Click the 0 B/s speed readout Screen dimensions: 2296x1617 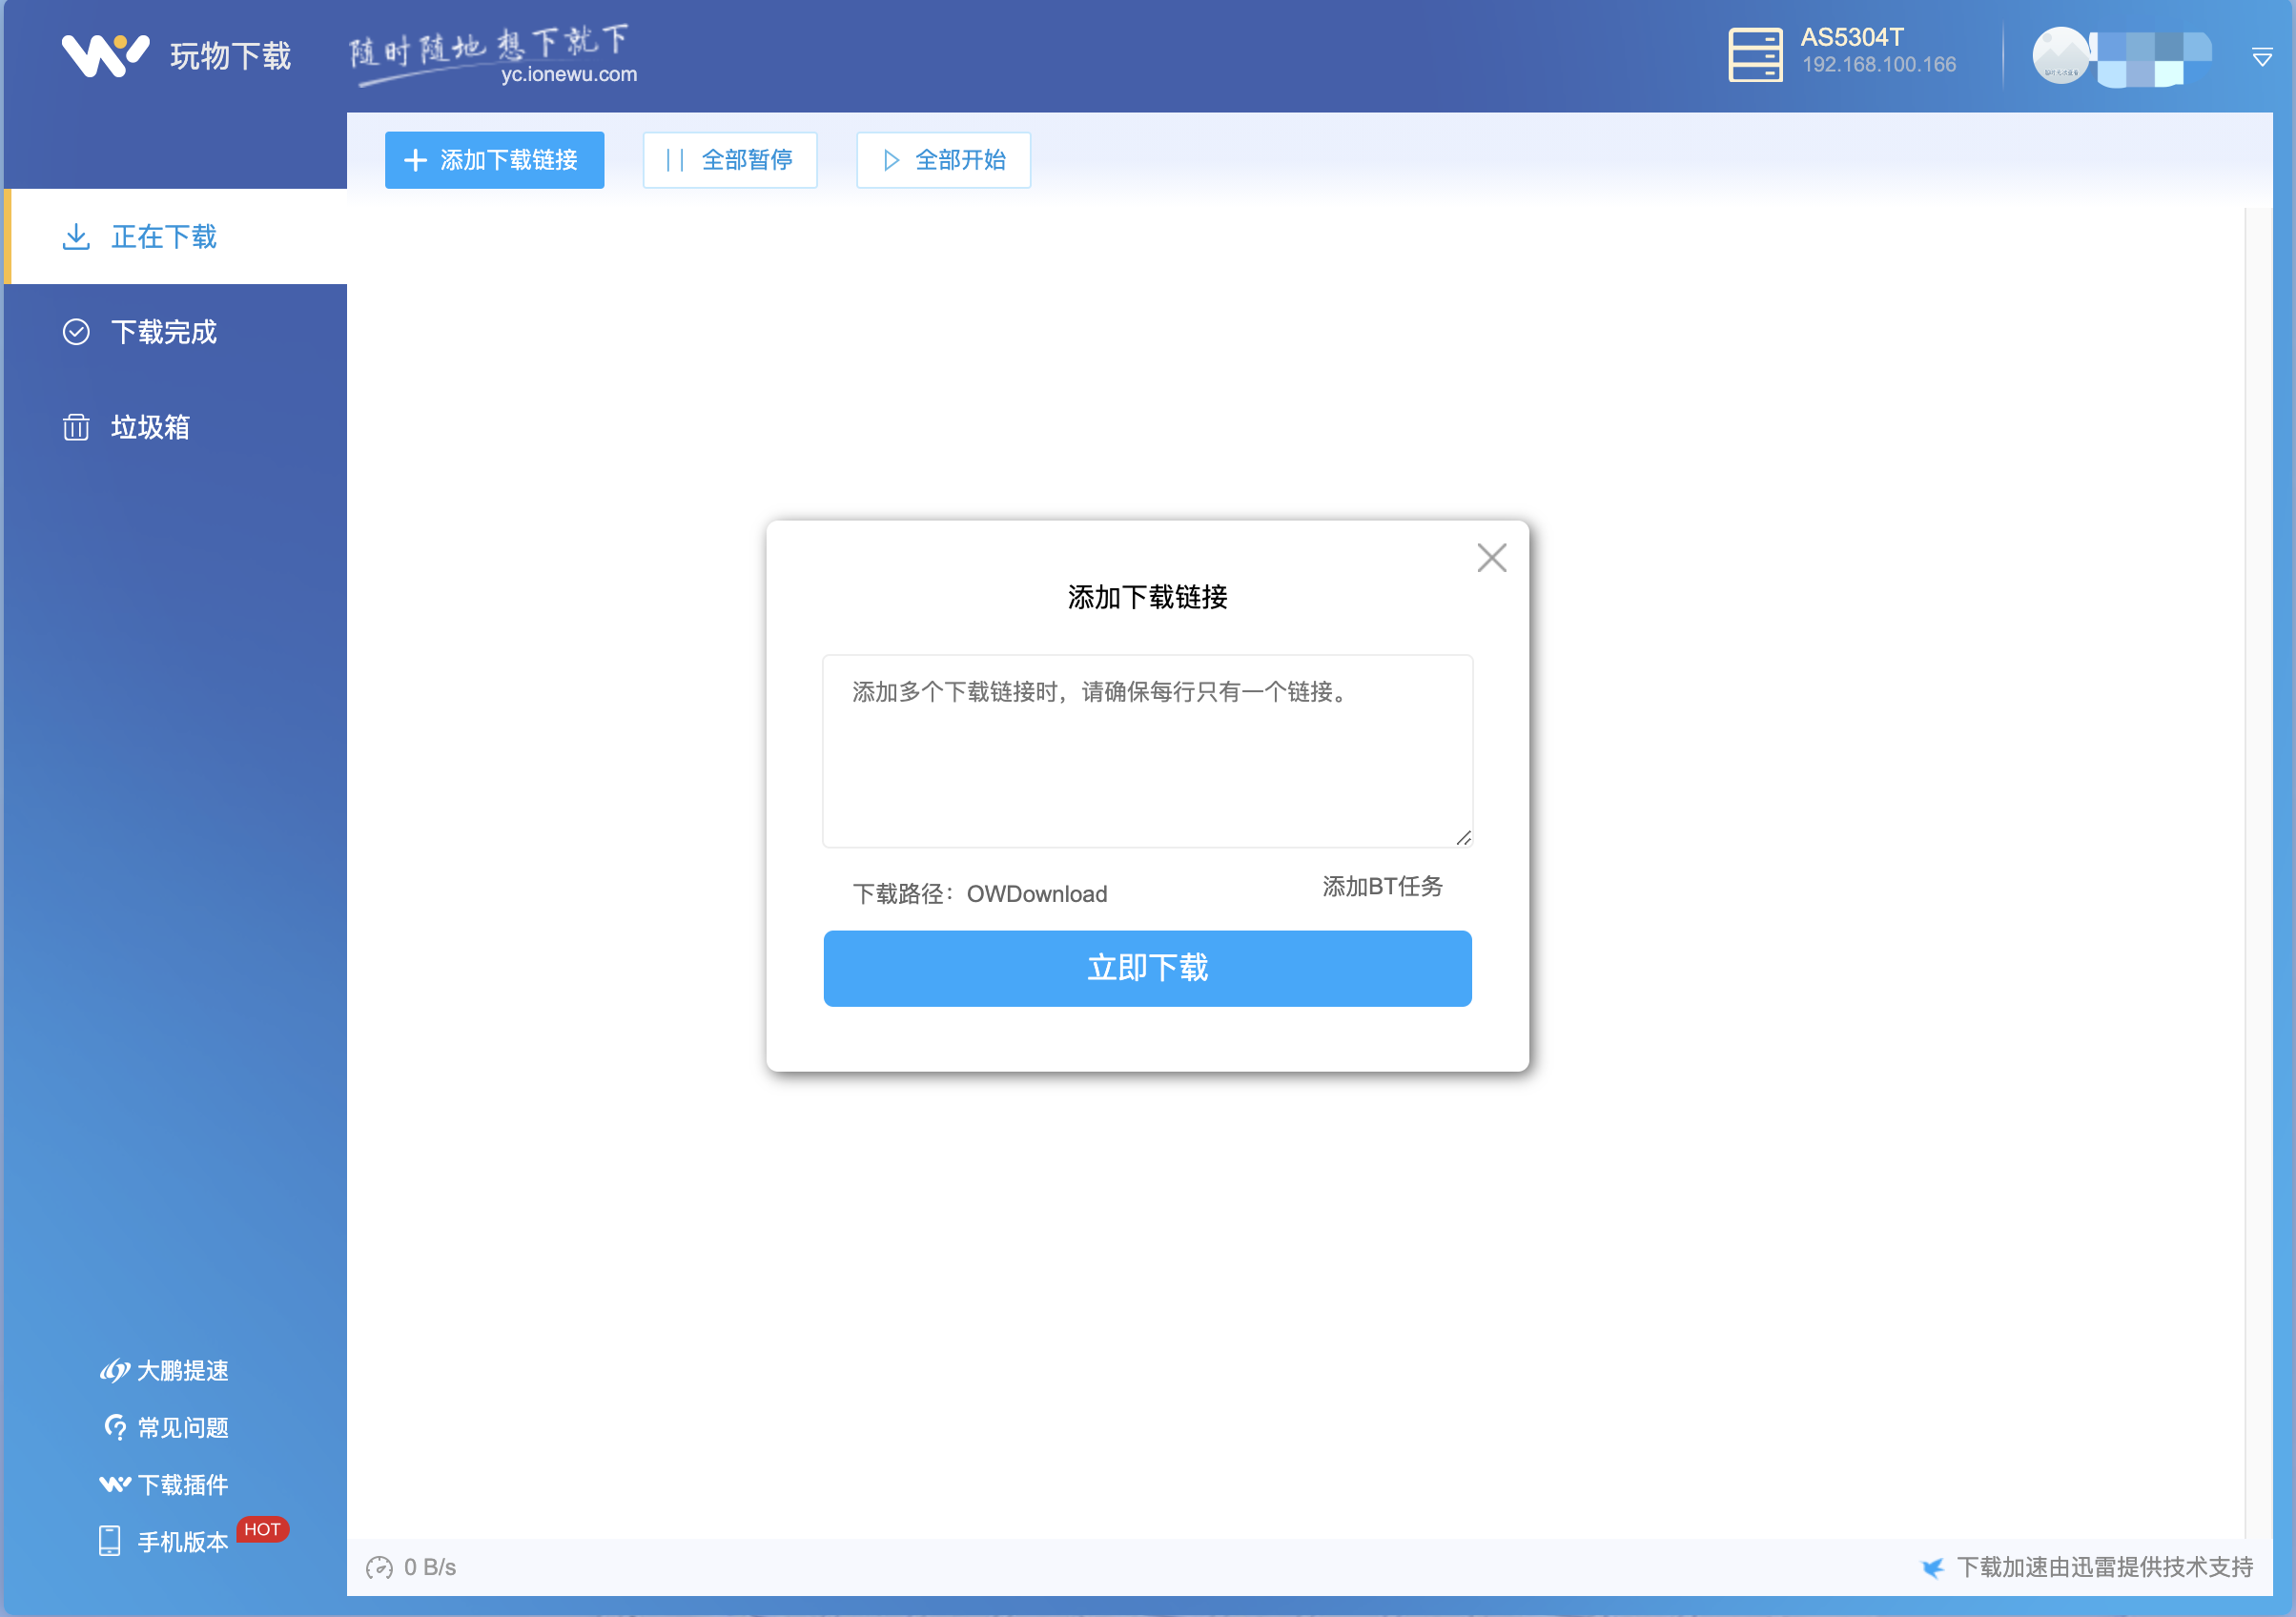(x=430, y=1568)
